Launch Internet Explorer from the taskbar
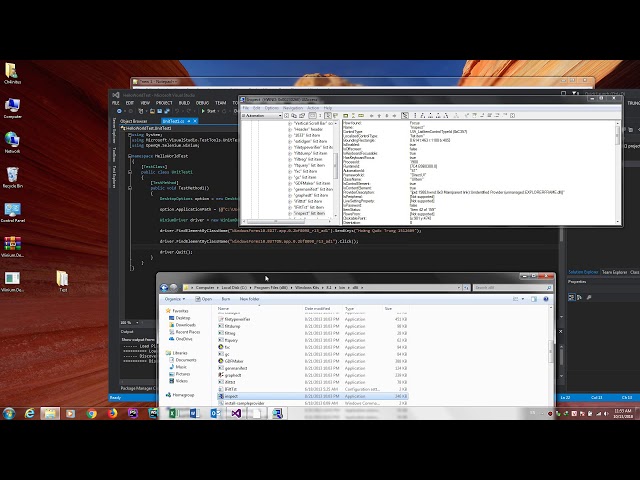 pos(30,413)
